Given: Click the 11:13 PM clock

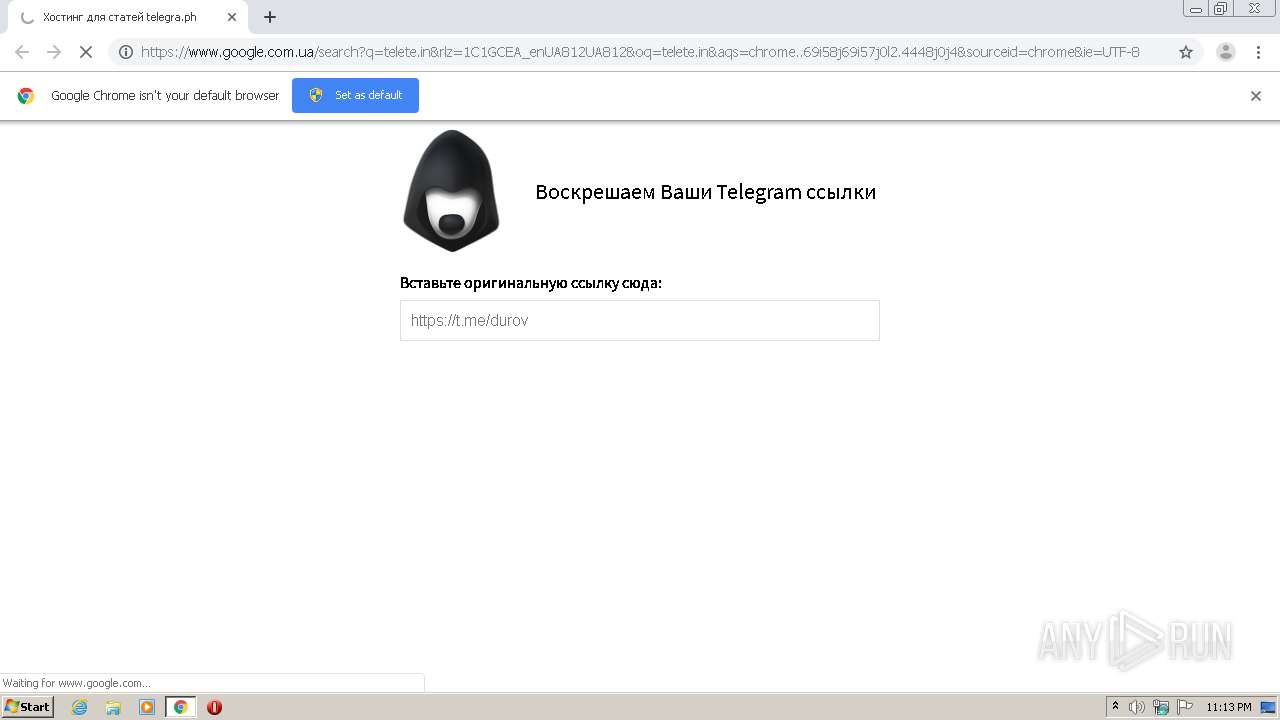Looking at the screenshot, I should 1229,707.
